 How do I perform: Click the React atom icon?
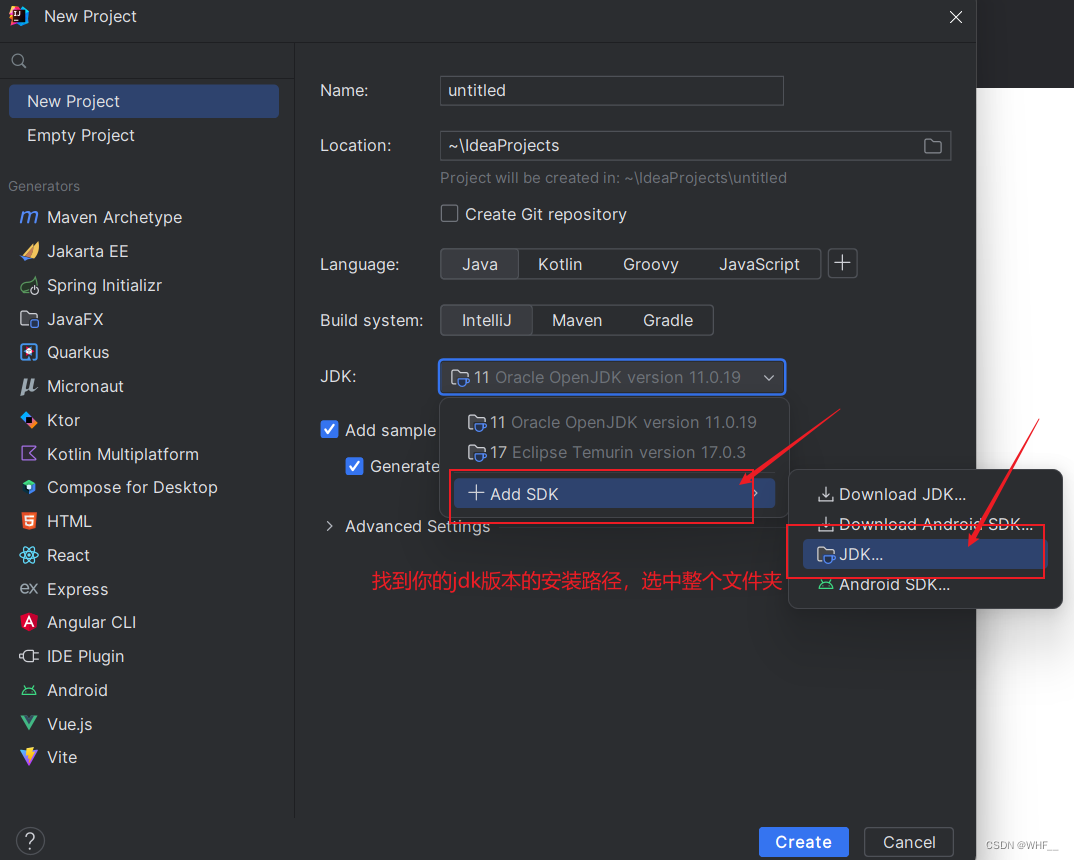pos(29,555)
